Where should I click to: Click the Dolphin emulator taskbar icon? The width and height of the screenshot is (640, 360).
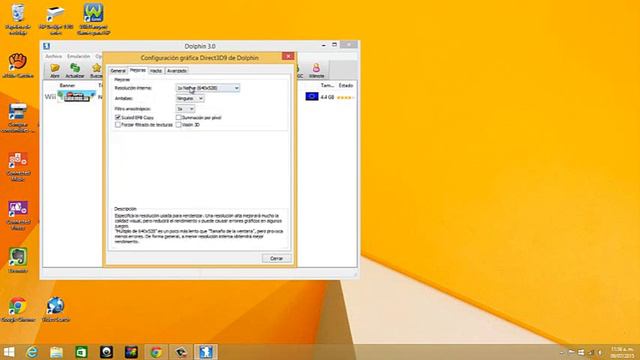tap(205, 352)
